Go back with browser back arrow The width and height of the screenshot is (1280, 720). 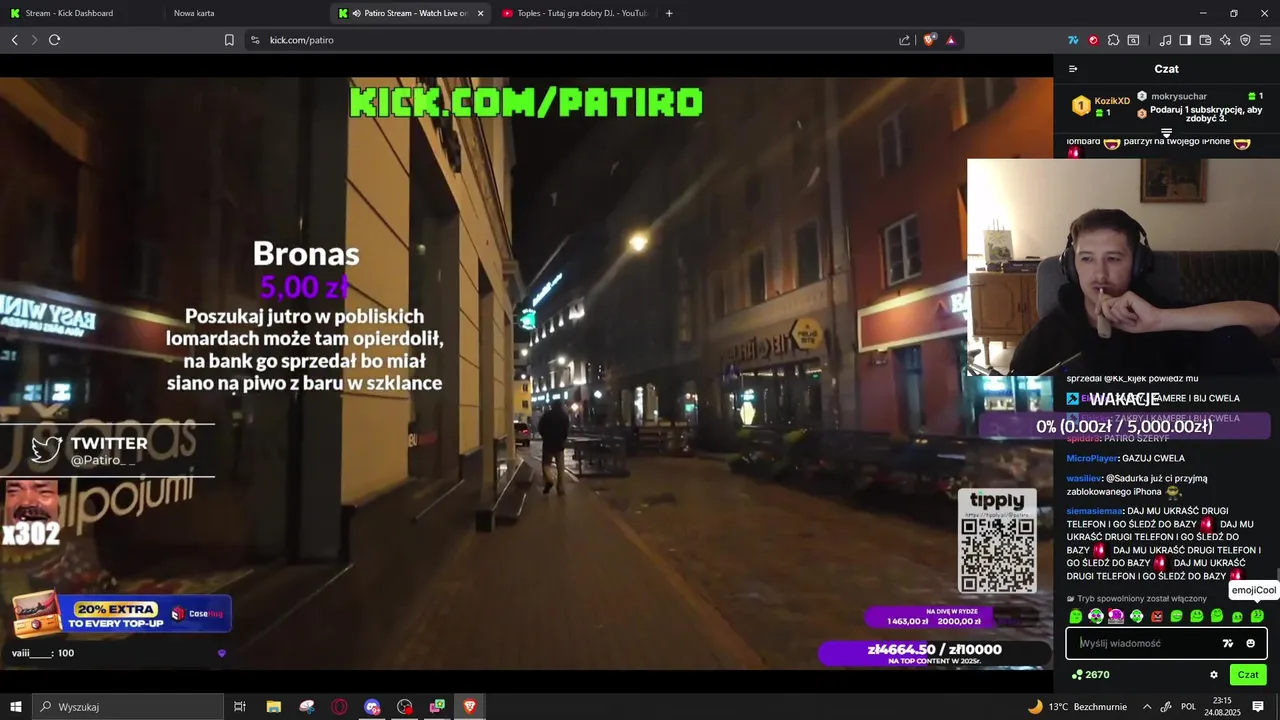[x=14, y=40]
